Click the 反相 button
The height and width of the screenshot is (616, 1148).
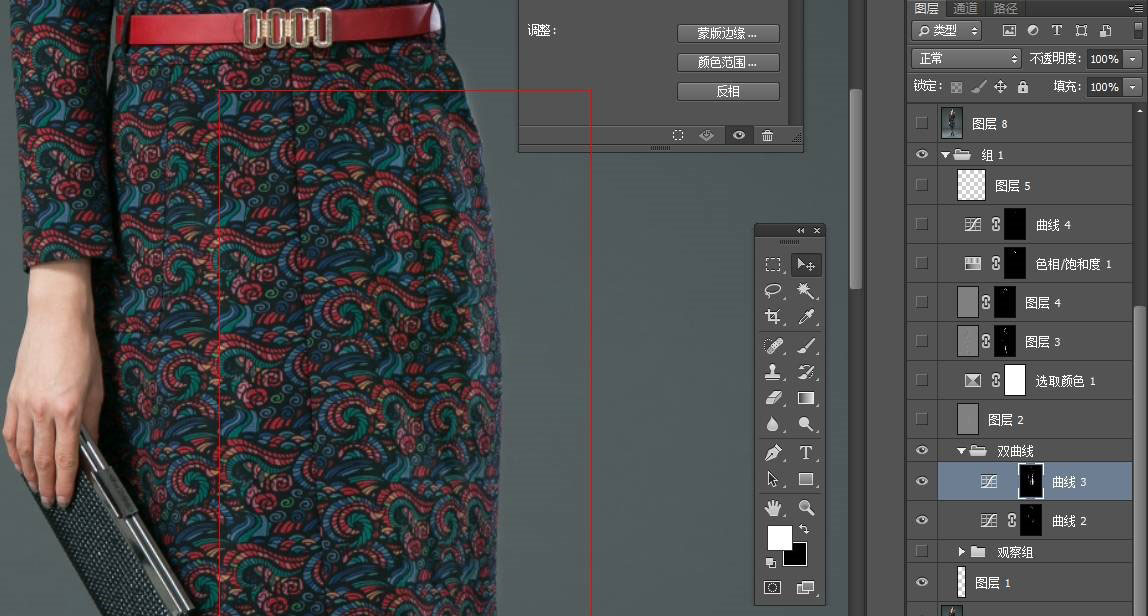pyautogui.click(x=728, y=91)
